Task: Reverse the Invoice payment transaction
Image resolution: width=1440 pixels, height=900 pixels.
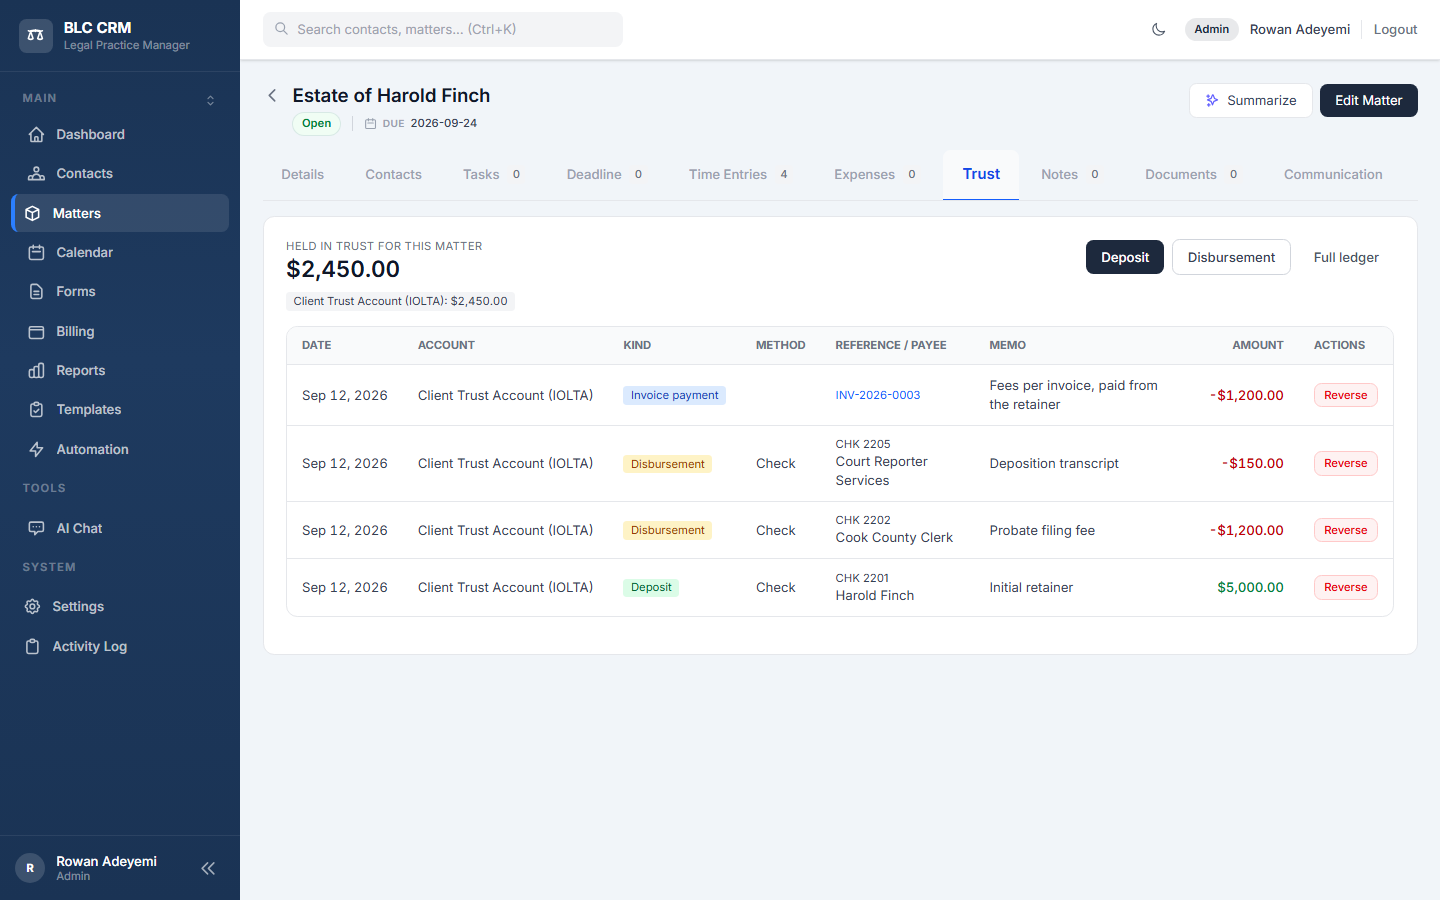Action: (x=1345, y=395)
